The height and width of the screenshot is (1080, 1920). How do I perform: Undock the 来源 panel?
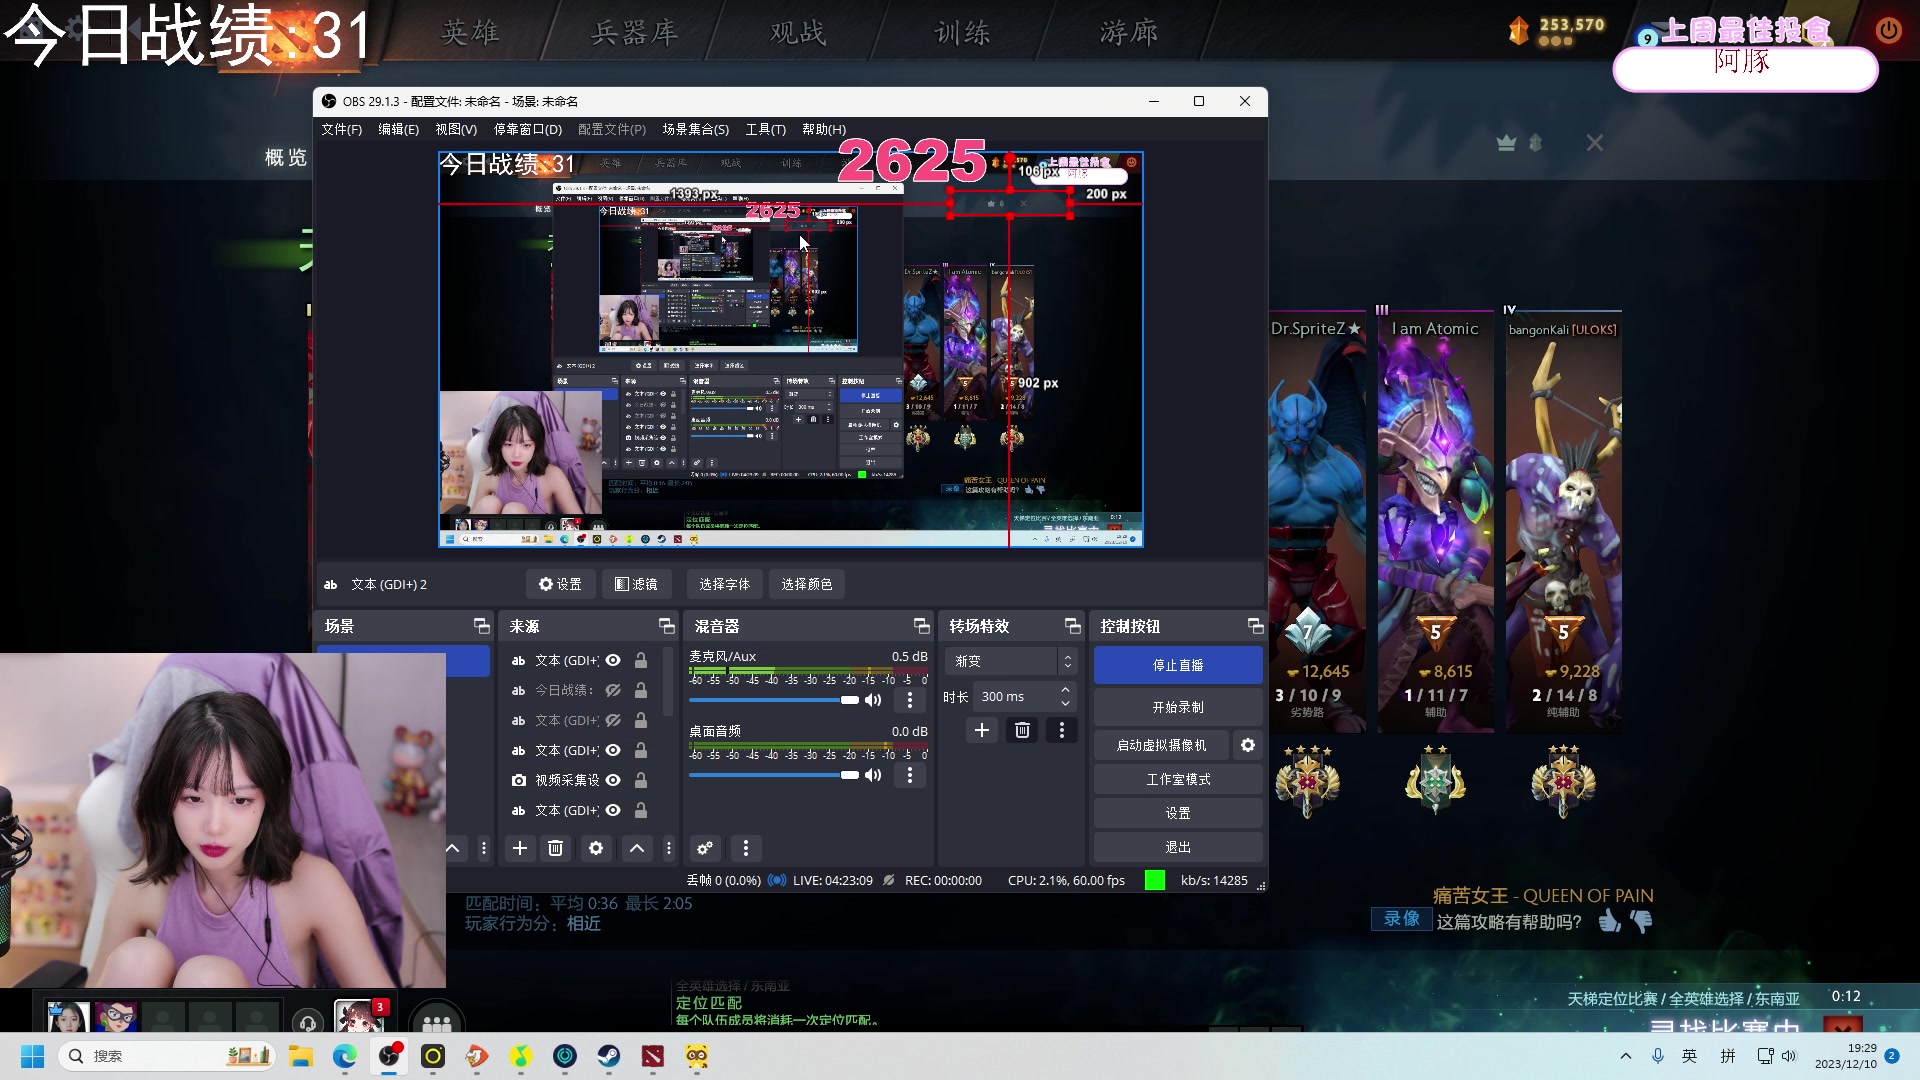coord(667,626)
